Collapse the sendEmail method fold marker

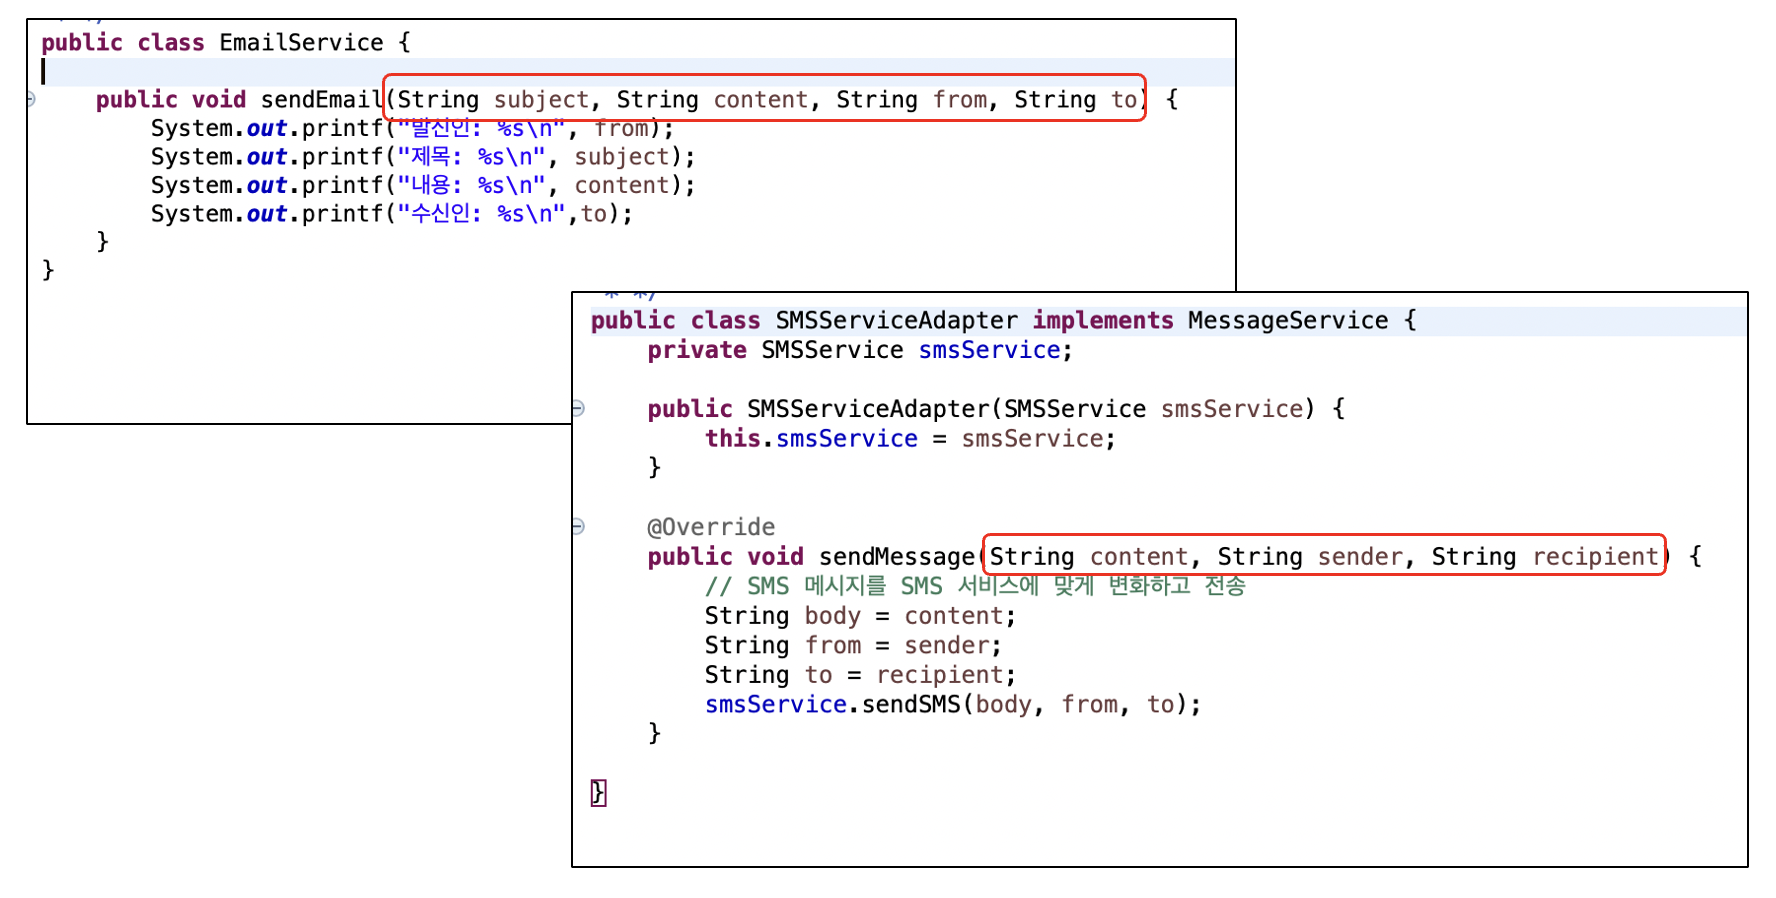31,99
